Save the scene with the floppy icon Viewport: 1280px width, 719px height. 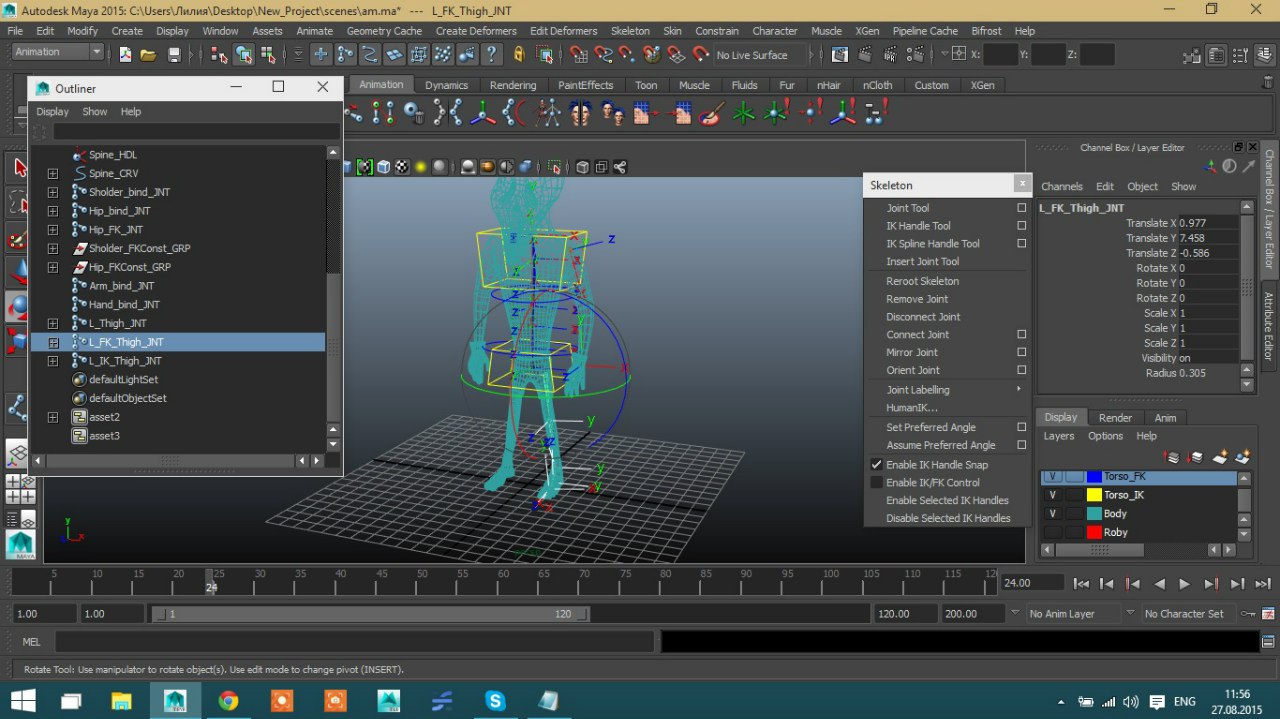(x=174, y=54)
